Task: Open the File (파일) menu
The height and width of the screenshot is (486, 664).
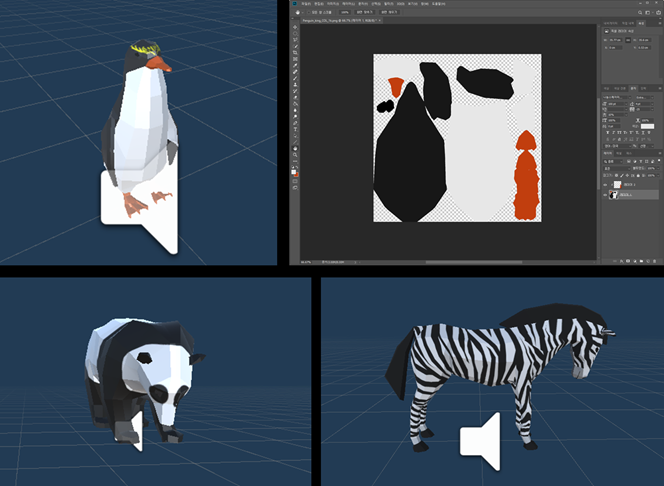Action: click(x=306, y=4)
